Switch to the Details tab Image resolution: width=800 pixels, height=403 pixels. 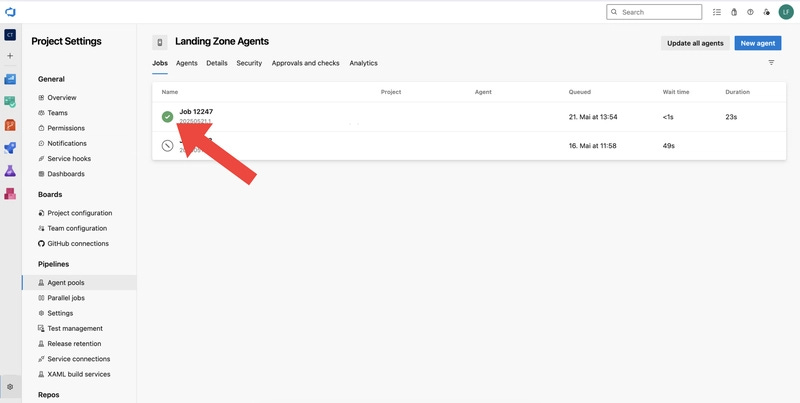tap(217, 63)
